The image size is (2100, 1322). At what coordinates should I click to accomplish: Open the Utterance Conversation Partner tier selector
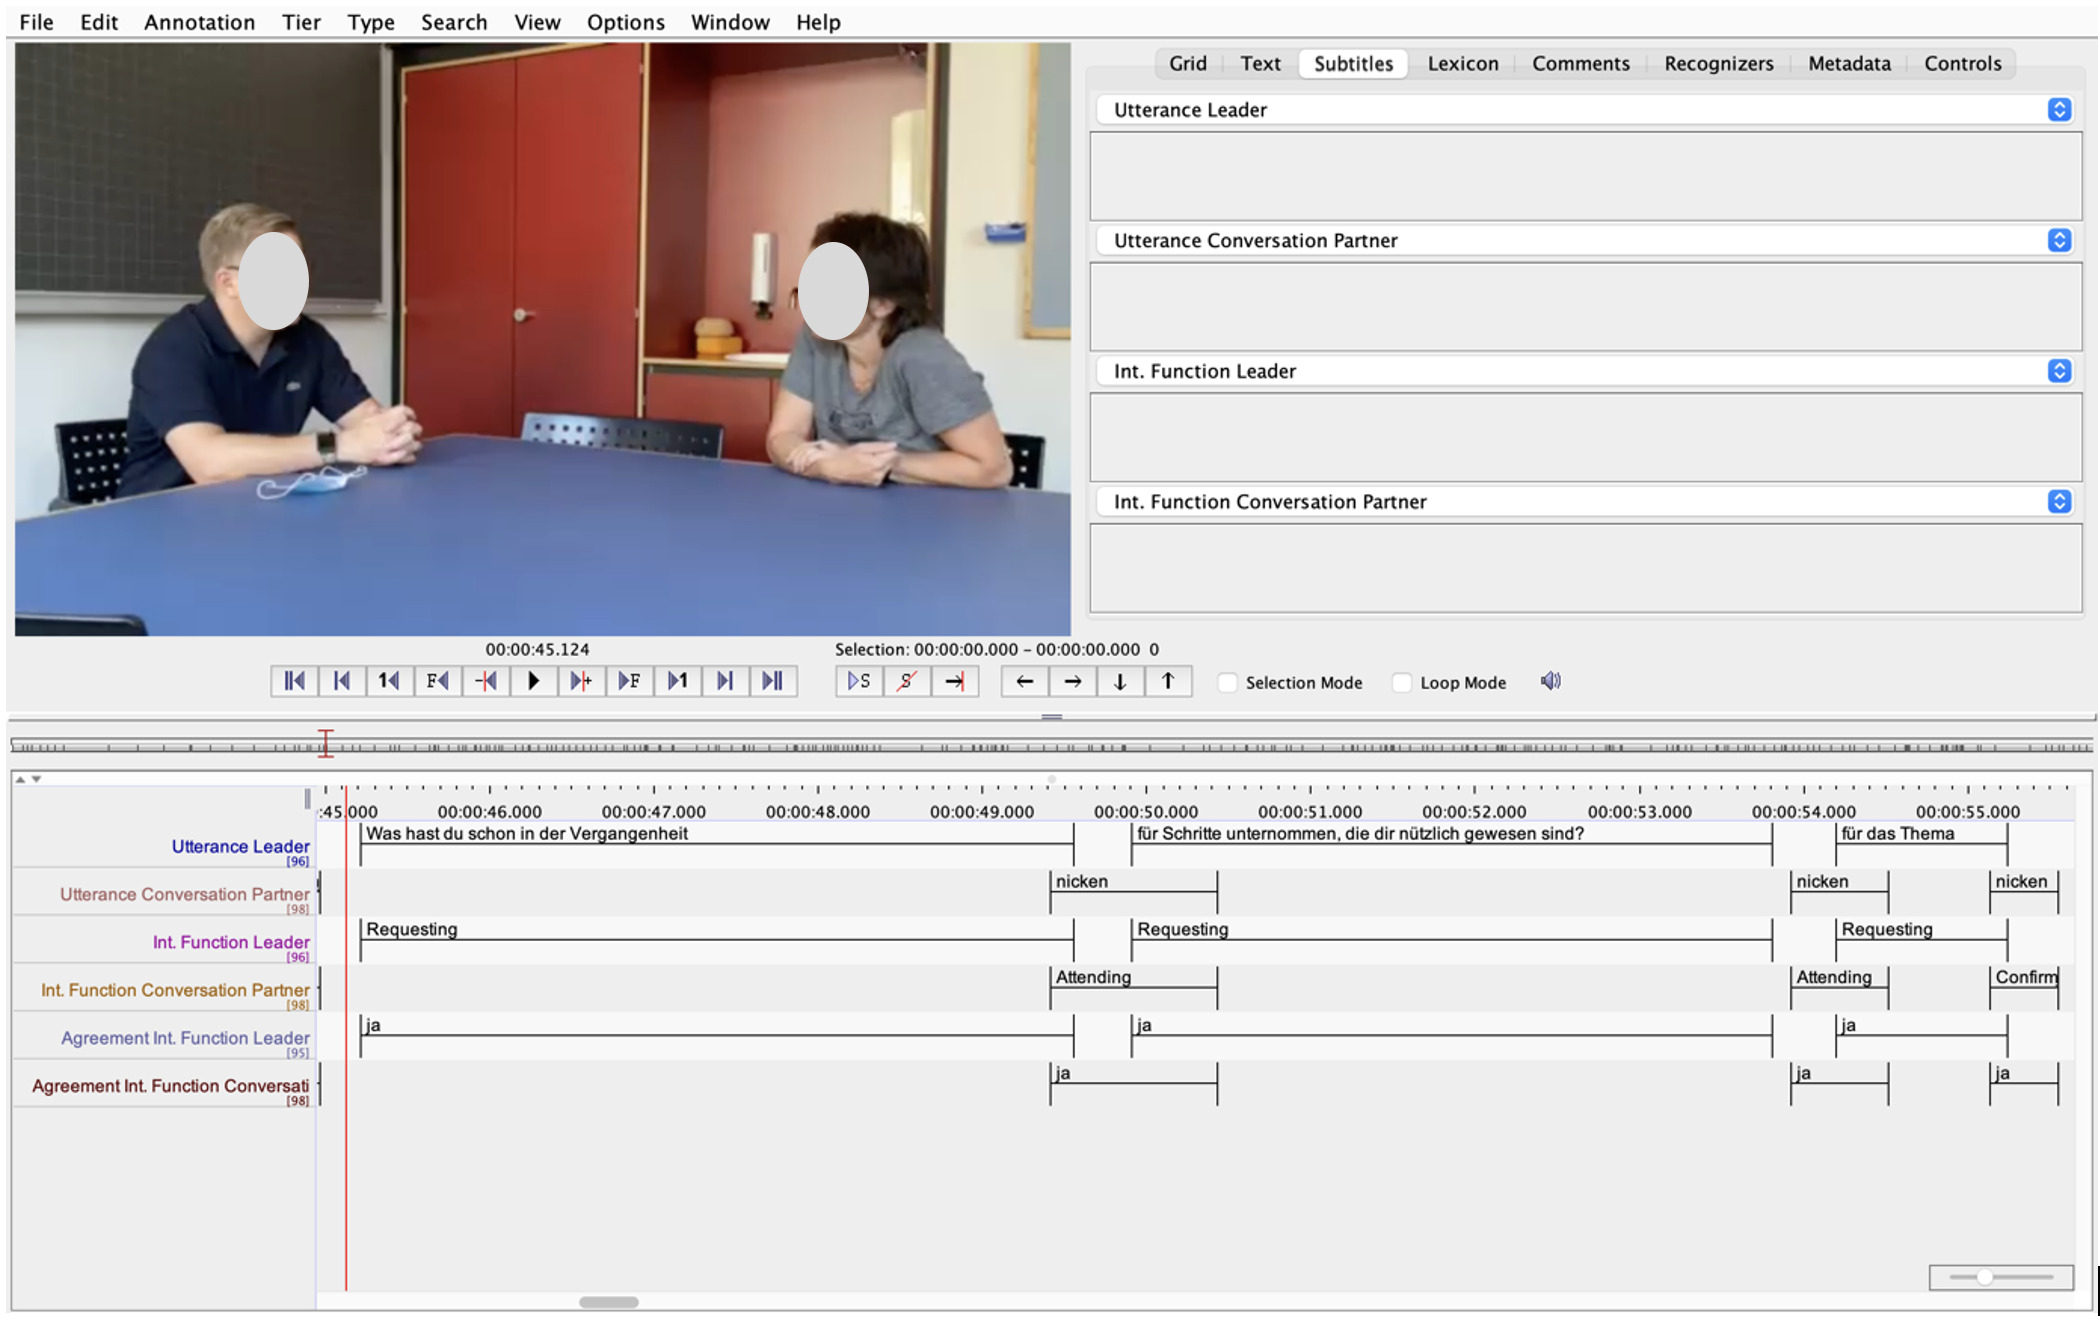pos(2058,240)
